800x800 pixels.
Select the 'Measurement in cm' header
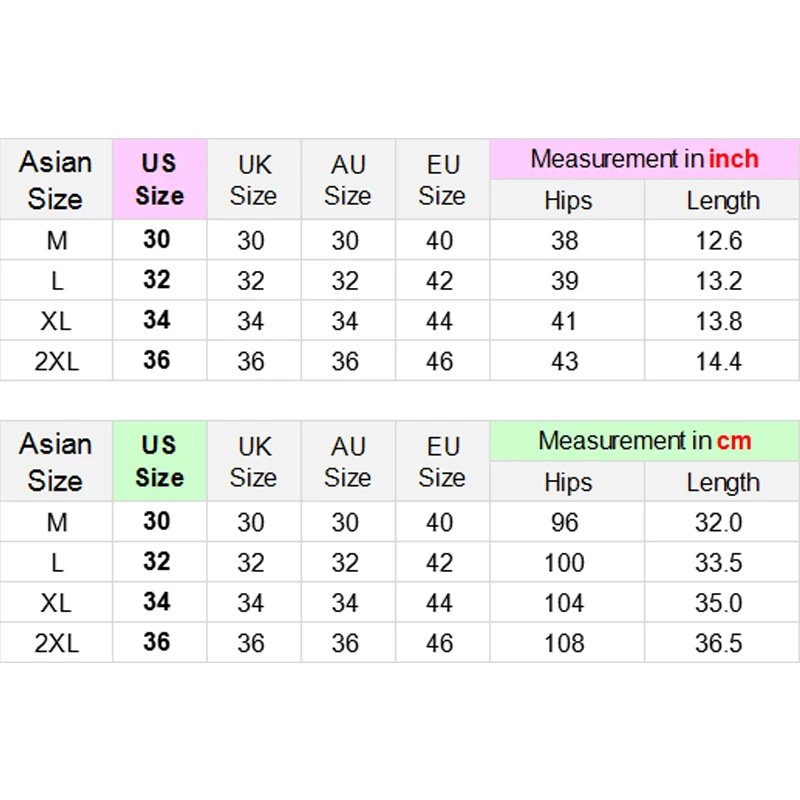644,441
